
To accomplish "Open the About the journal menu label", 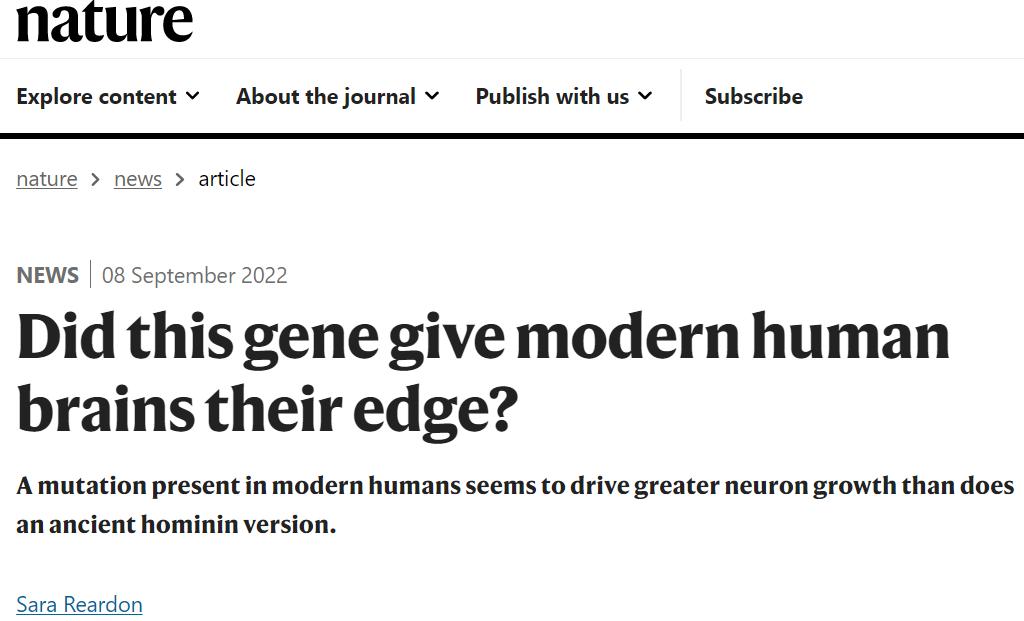I will 325,96.
